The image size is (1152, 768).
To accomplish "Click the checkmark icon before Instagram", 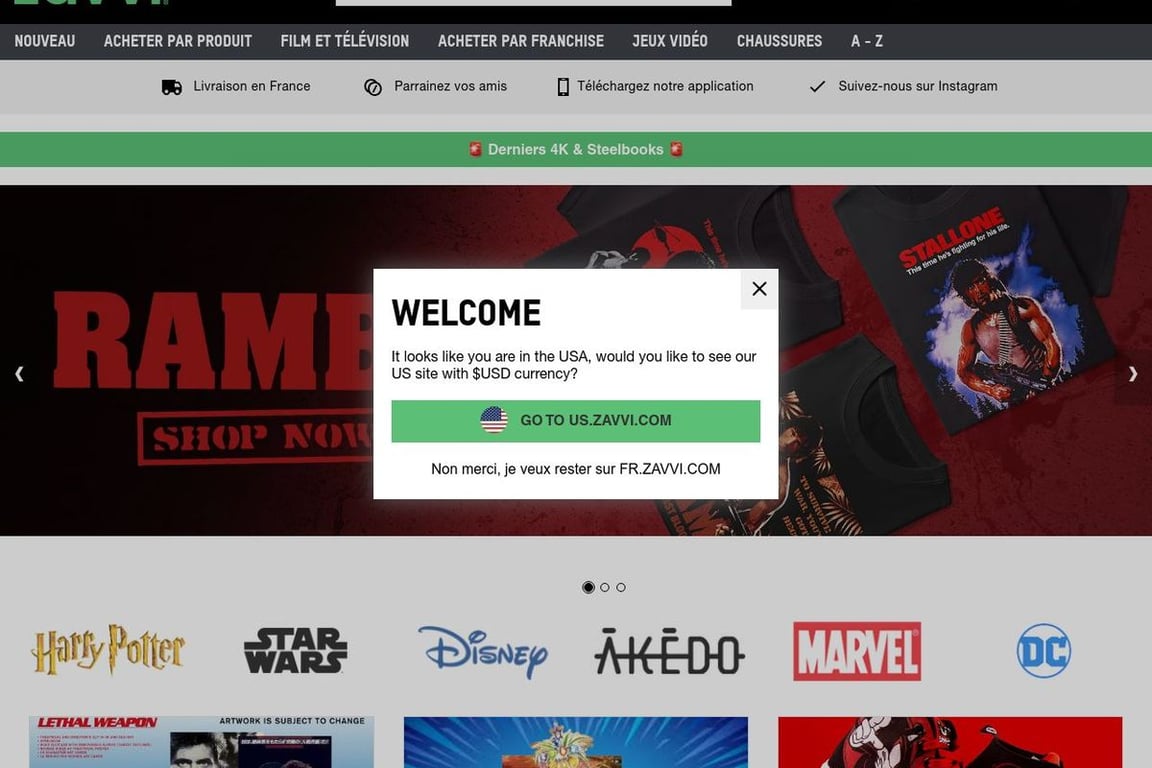I will coord(817,87).
